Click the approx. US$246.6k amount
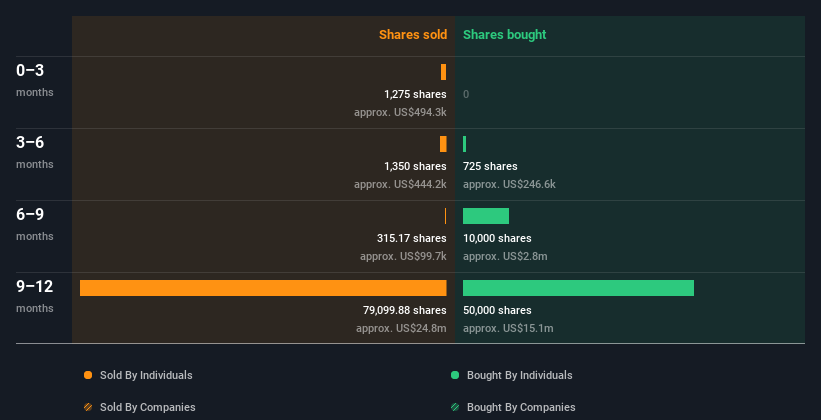Screen dimensions: 821x420 509,184
